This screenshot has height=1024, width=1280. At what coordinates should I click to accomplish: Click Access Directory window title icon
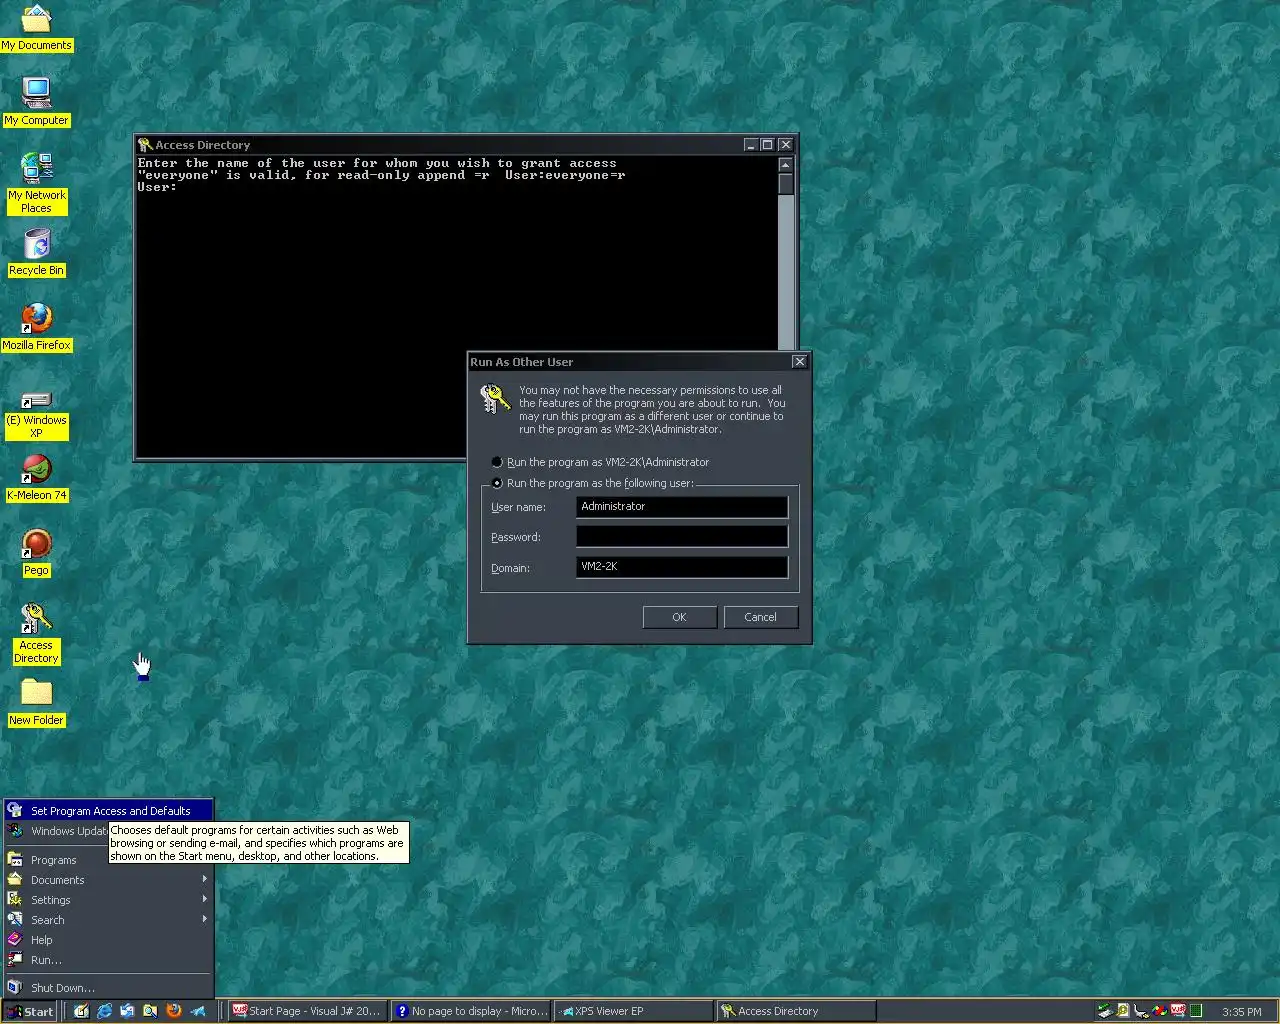tap(145, 145)
